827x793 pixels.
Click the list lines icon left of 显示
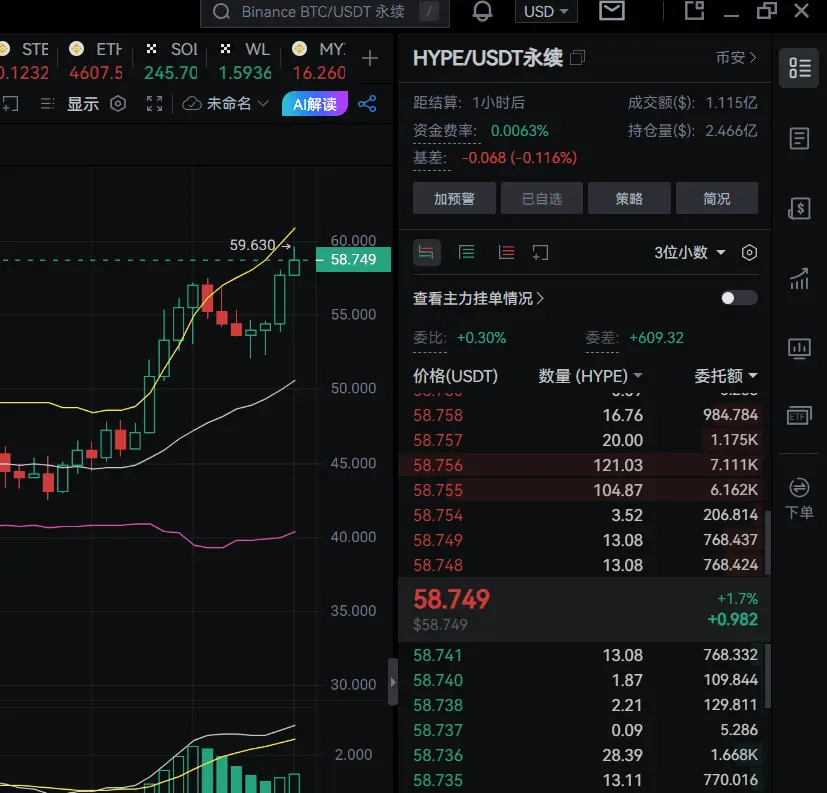coord(47,103)
